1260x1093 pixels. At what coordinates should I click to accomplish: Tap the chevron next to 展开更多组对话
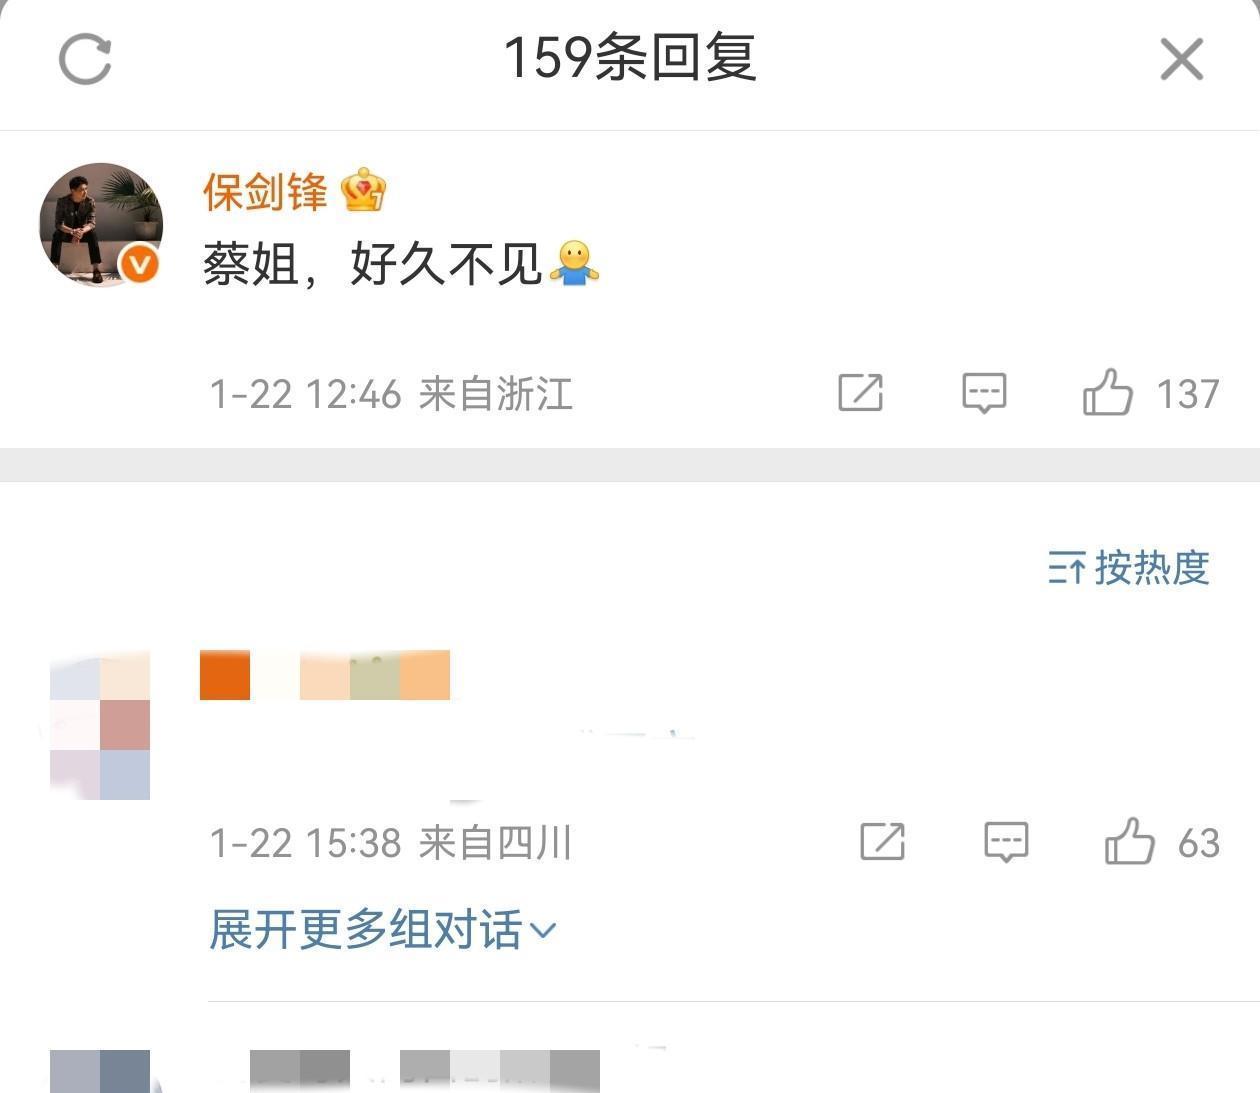coord(542,931)
